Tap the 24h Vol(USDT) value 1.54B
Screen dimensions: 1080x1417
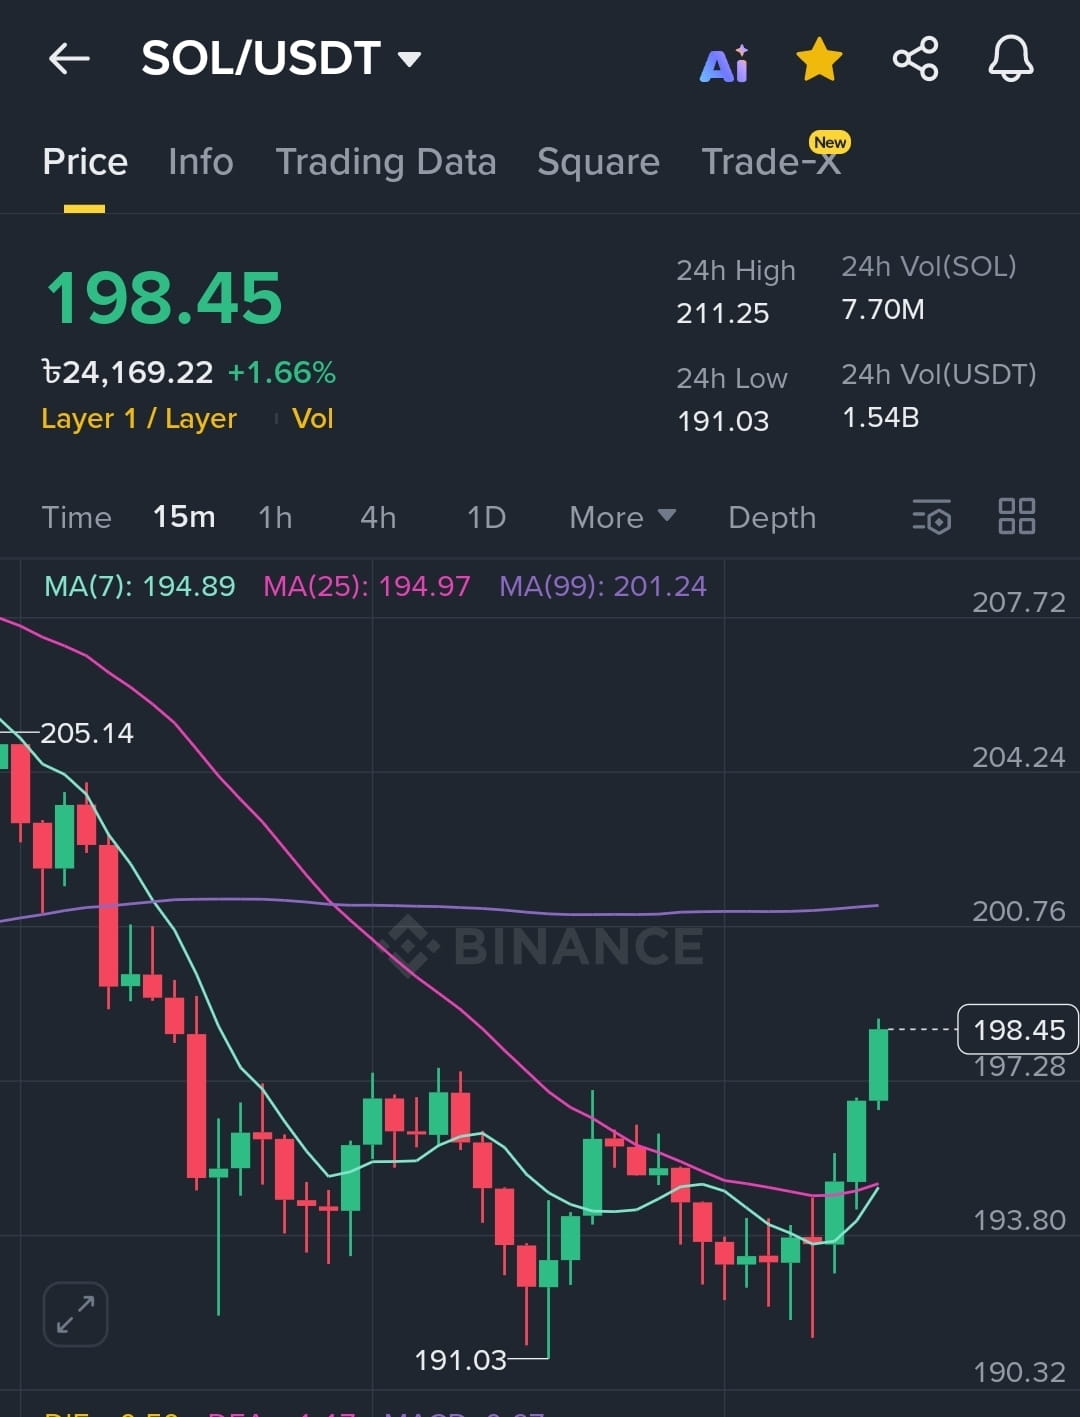(x=881, y=417)
